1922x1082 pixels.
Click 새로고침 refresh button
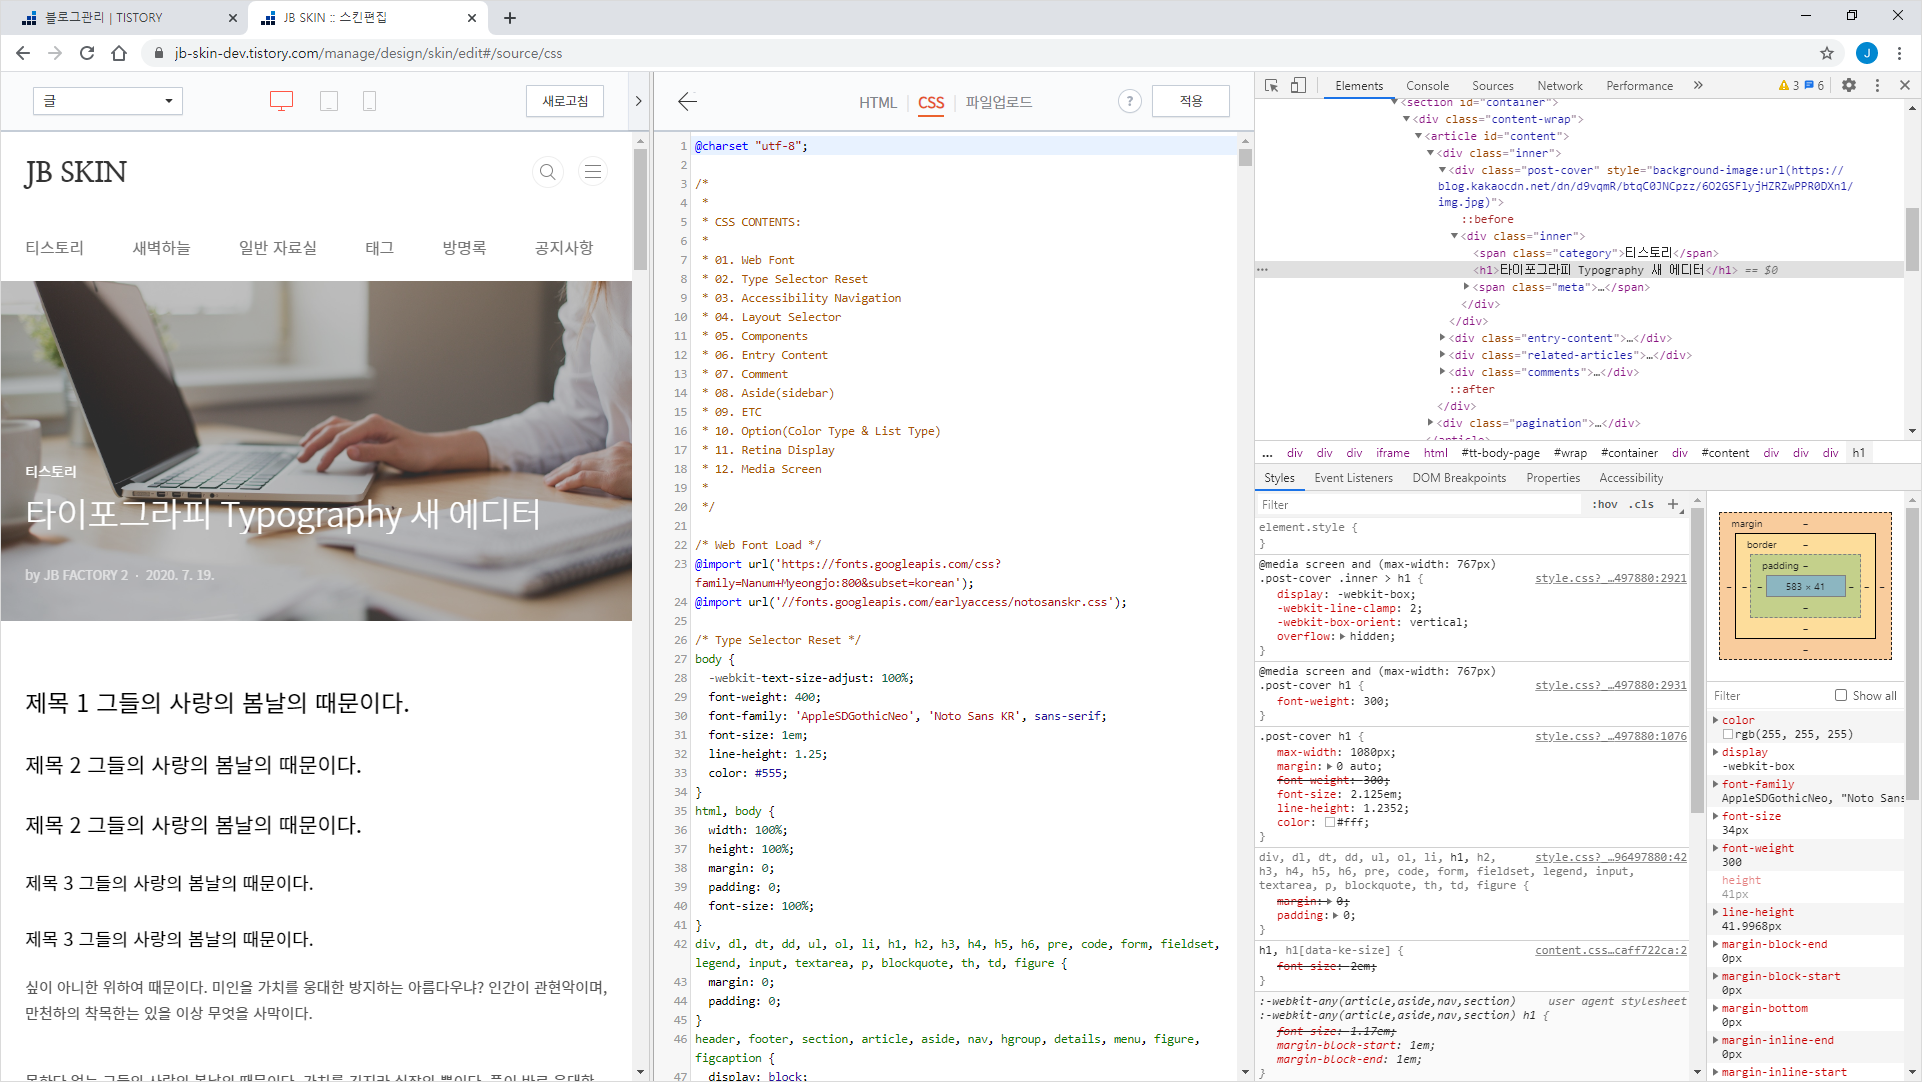pos(565,101)
